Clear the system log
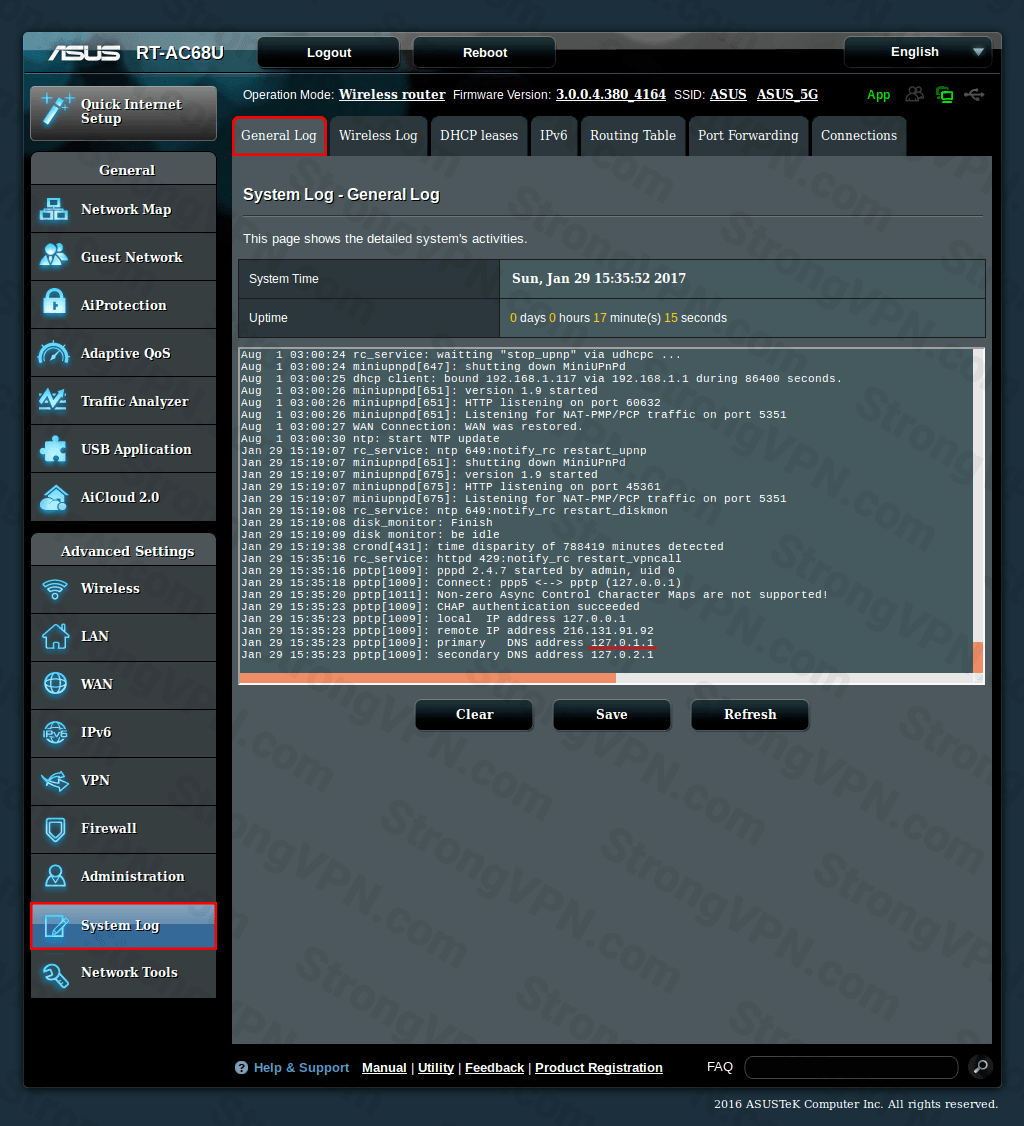The height and width of the screenshot is (1126, 1024). [x=474, y=715]
